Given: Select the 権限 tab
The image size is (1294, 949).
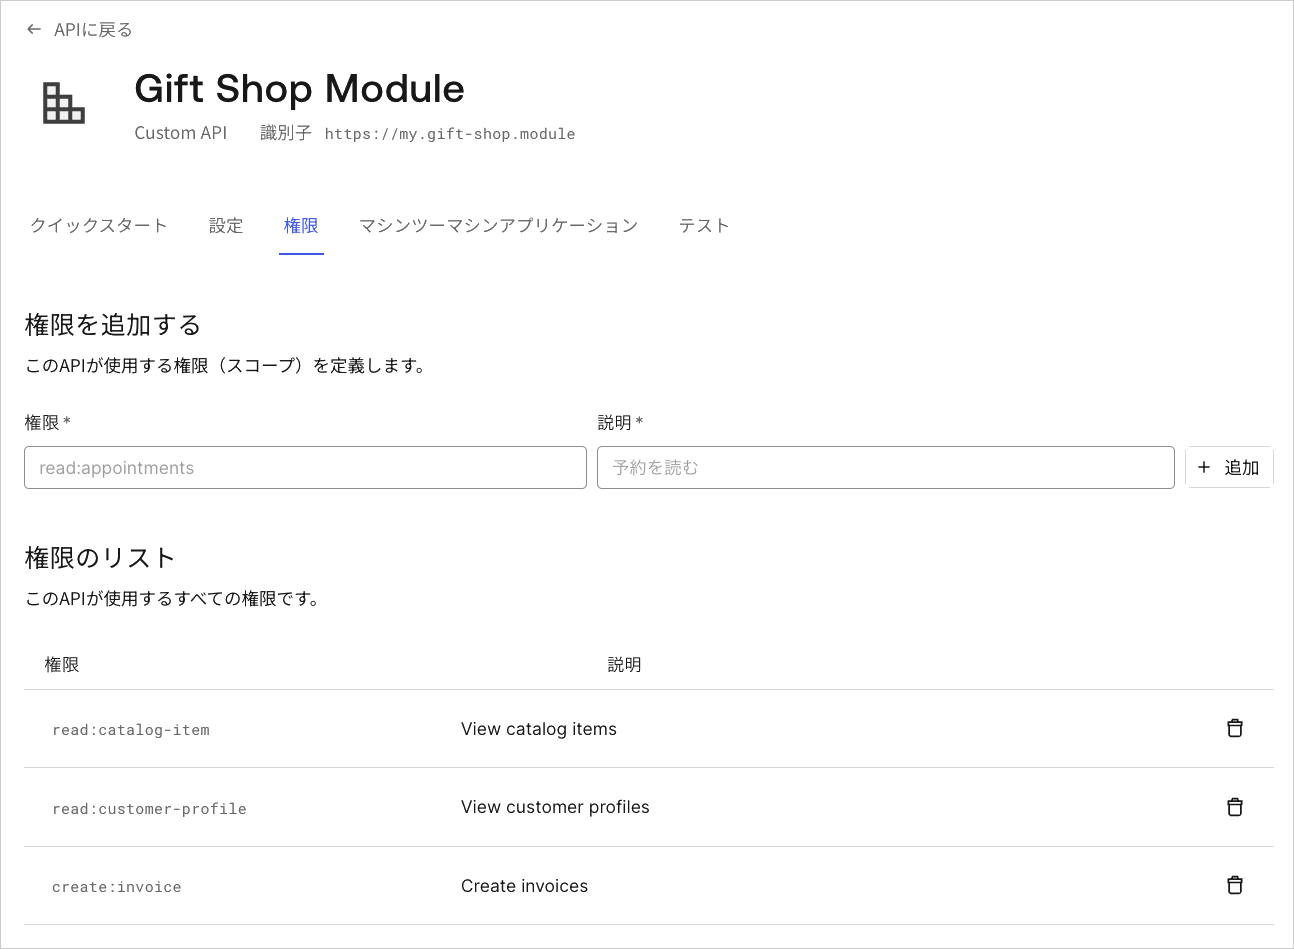Looking at the screenshot, I should (301, 225).
